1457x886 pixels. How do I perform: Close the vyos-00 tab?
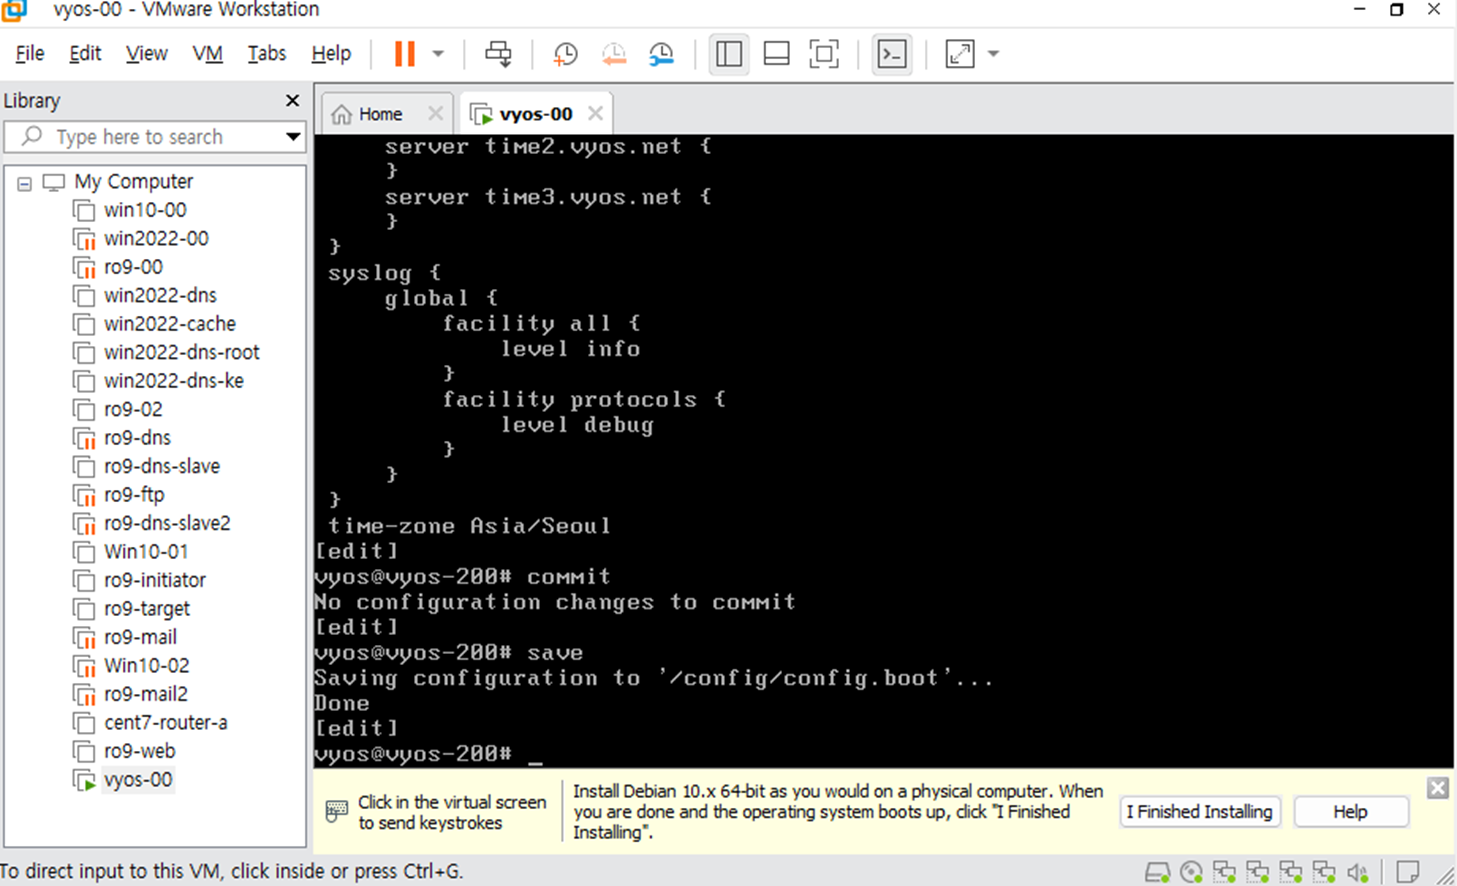pos(595,113)
